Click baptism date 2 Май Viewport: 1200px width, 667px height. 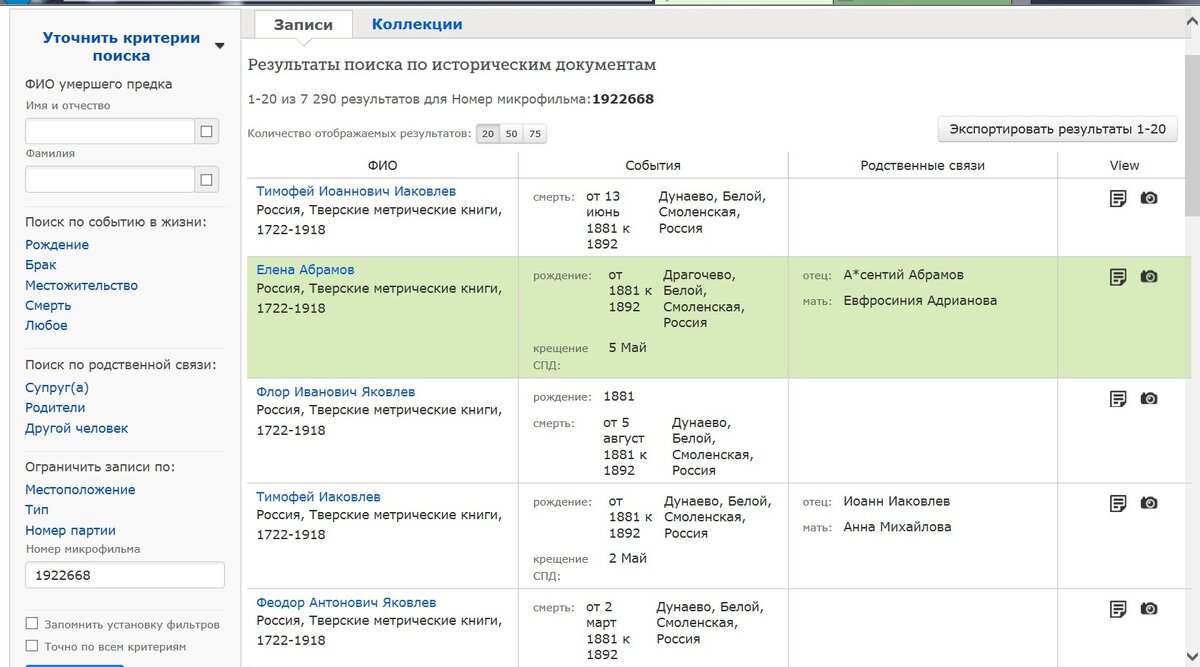pyautogui.click(x=628, y=558)
